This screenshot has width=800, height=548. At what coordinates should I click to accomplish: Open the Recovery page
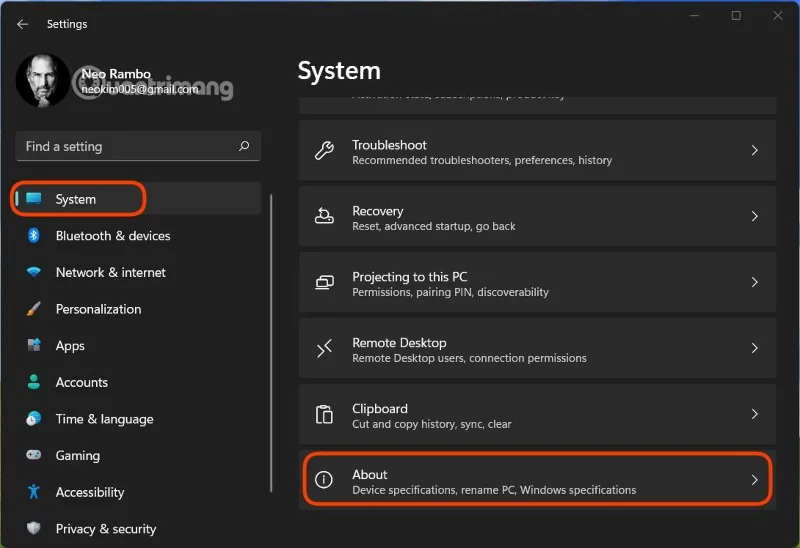click(537, 216)
